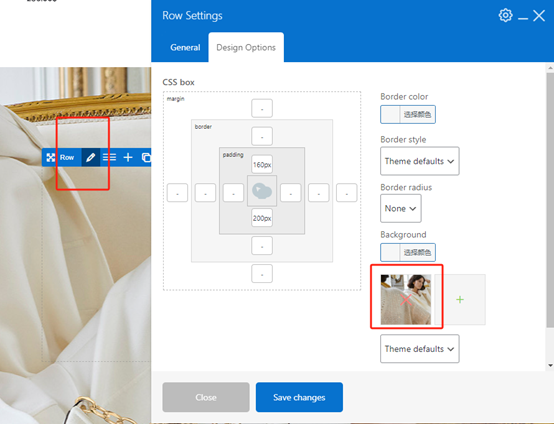
Task: Click the panel vertical scrollbar
Action: pos(550,200)
